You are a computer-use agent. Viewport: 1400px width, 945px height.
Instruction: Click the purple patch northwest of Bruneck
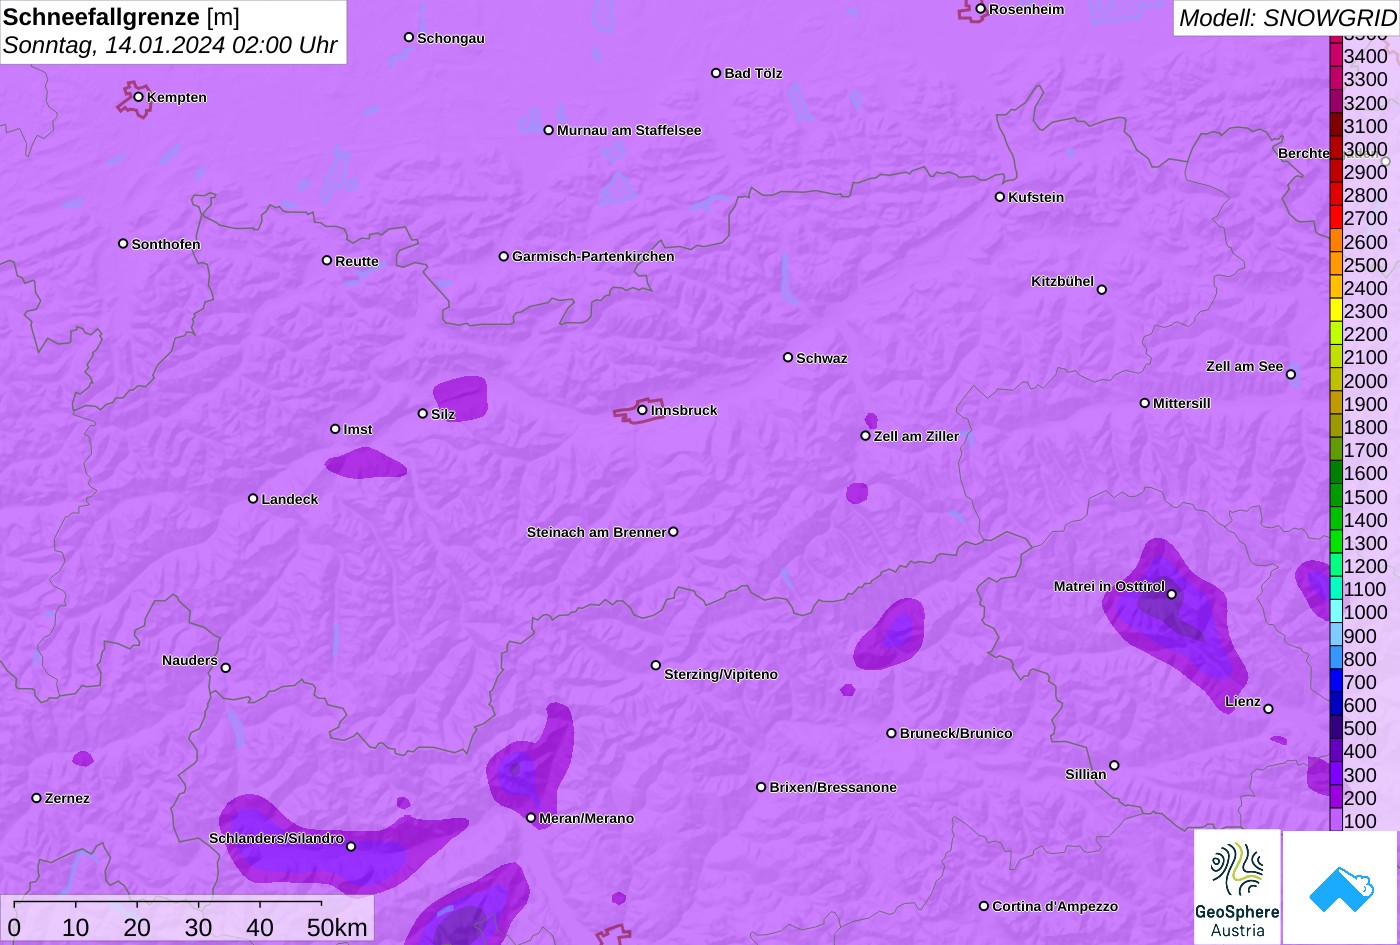click(890, 634)
